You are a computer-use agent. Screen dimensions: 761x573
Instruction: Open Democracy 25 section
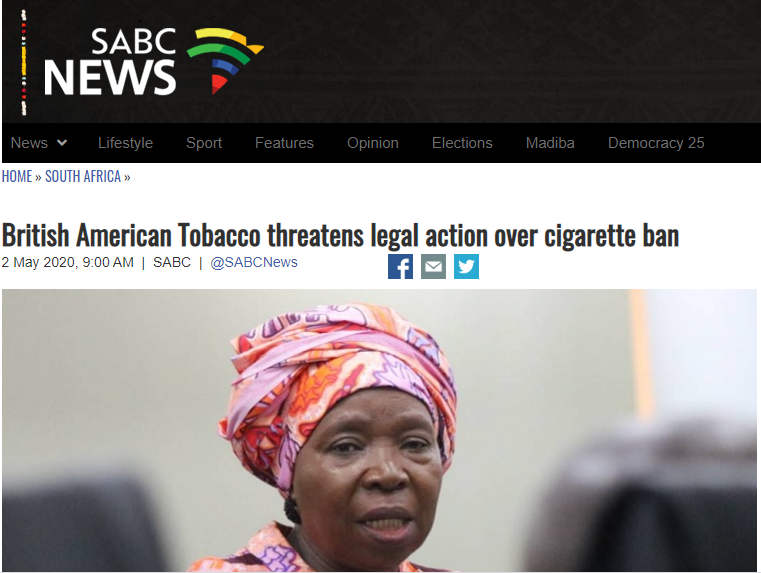click(656, 143)
